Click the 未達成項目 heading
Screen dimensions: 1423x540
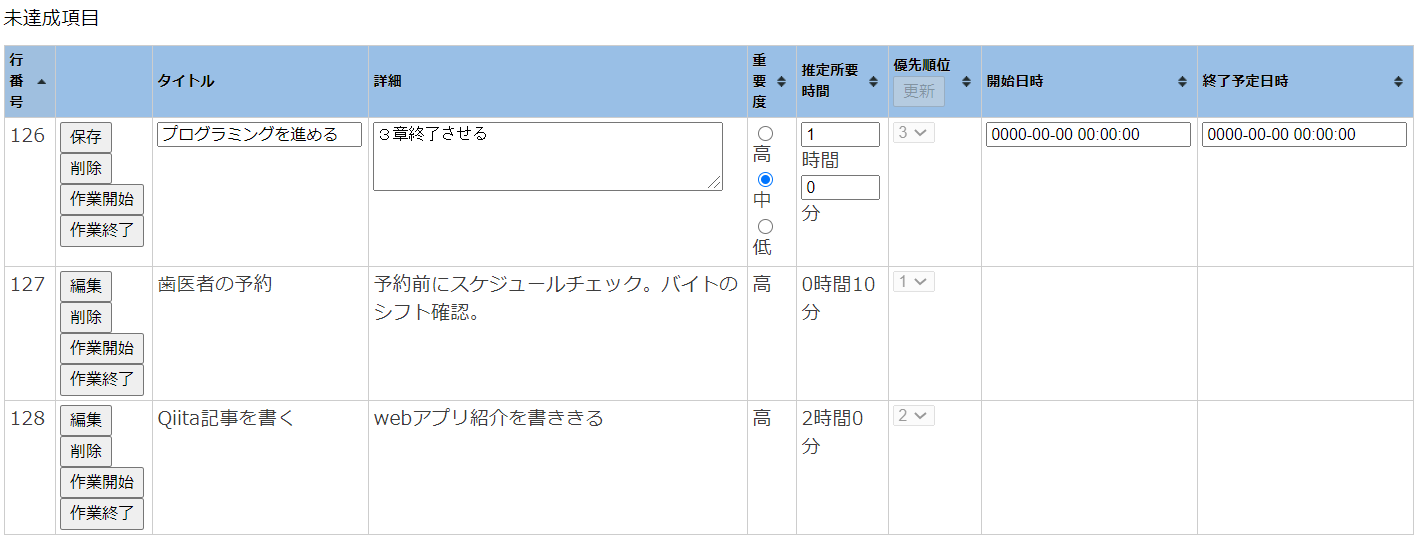pyautogui.click(x=51, y=18)
